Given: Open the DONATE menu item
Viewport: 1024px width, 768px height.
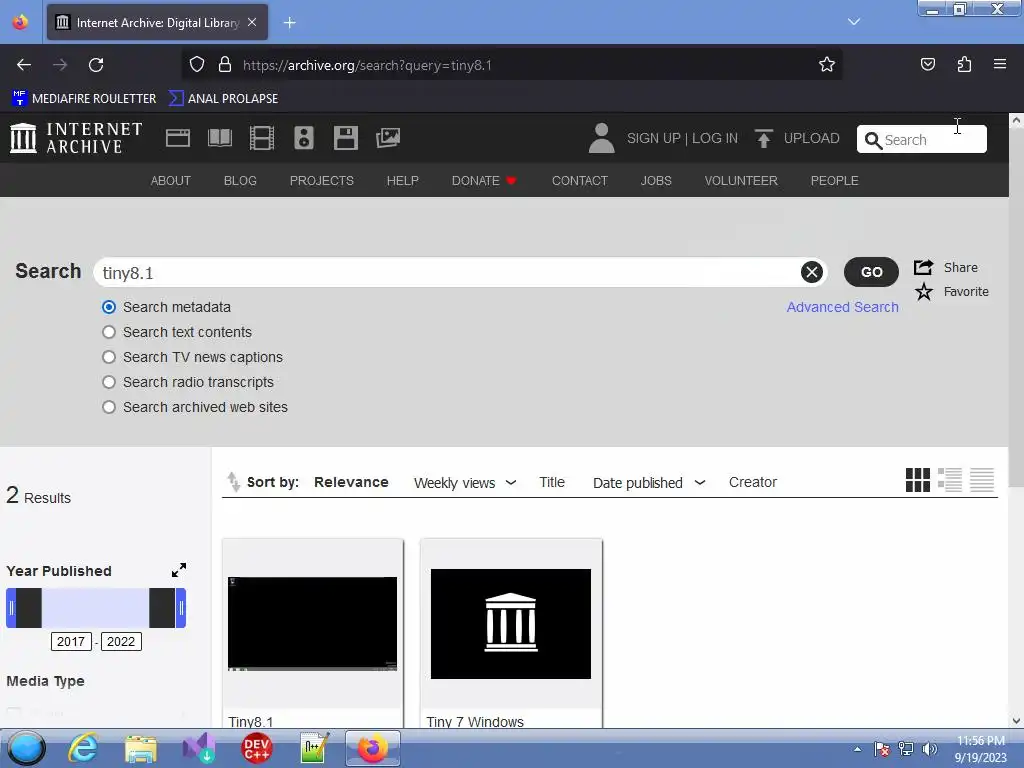Looking at the screenshot, I should tap(484, 180).
